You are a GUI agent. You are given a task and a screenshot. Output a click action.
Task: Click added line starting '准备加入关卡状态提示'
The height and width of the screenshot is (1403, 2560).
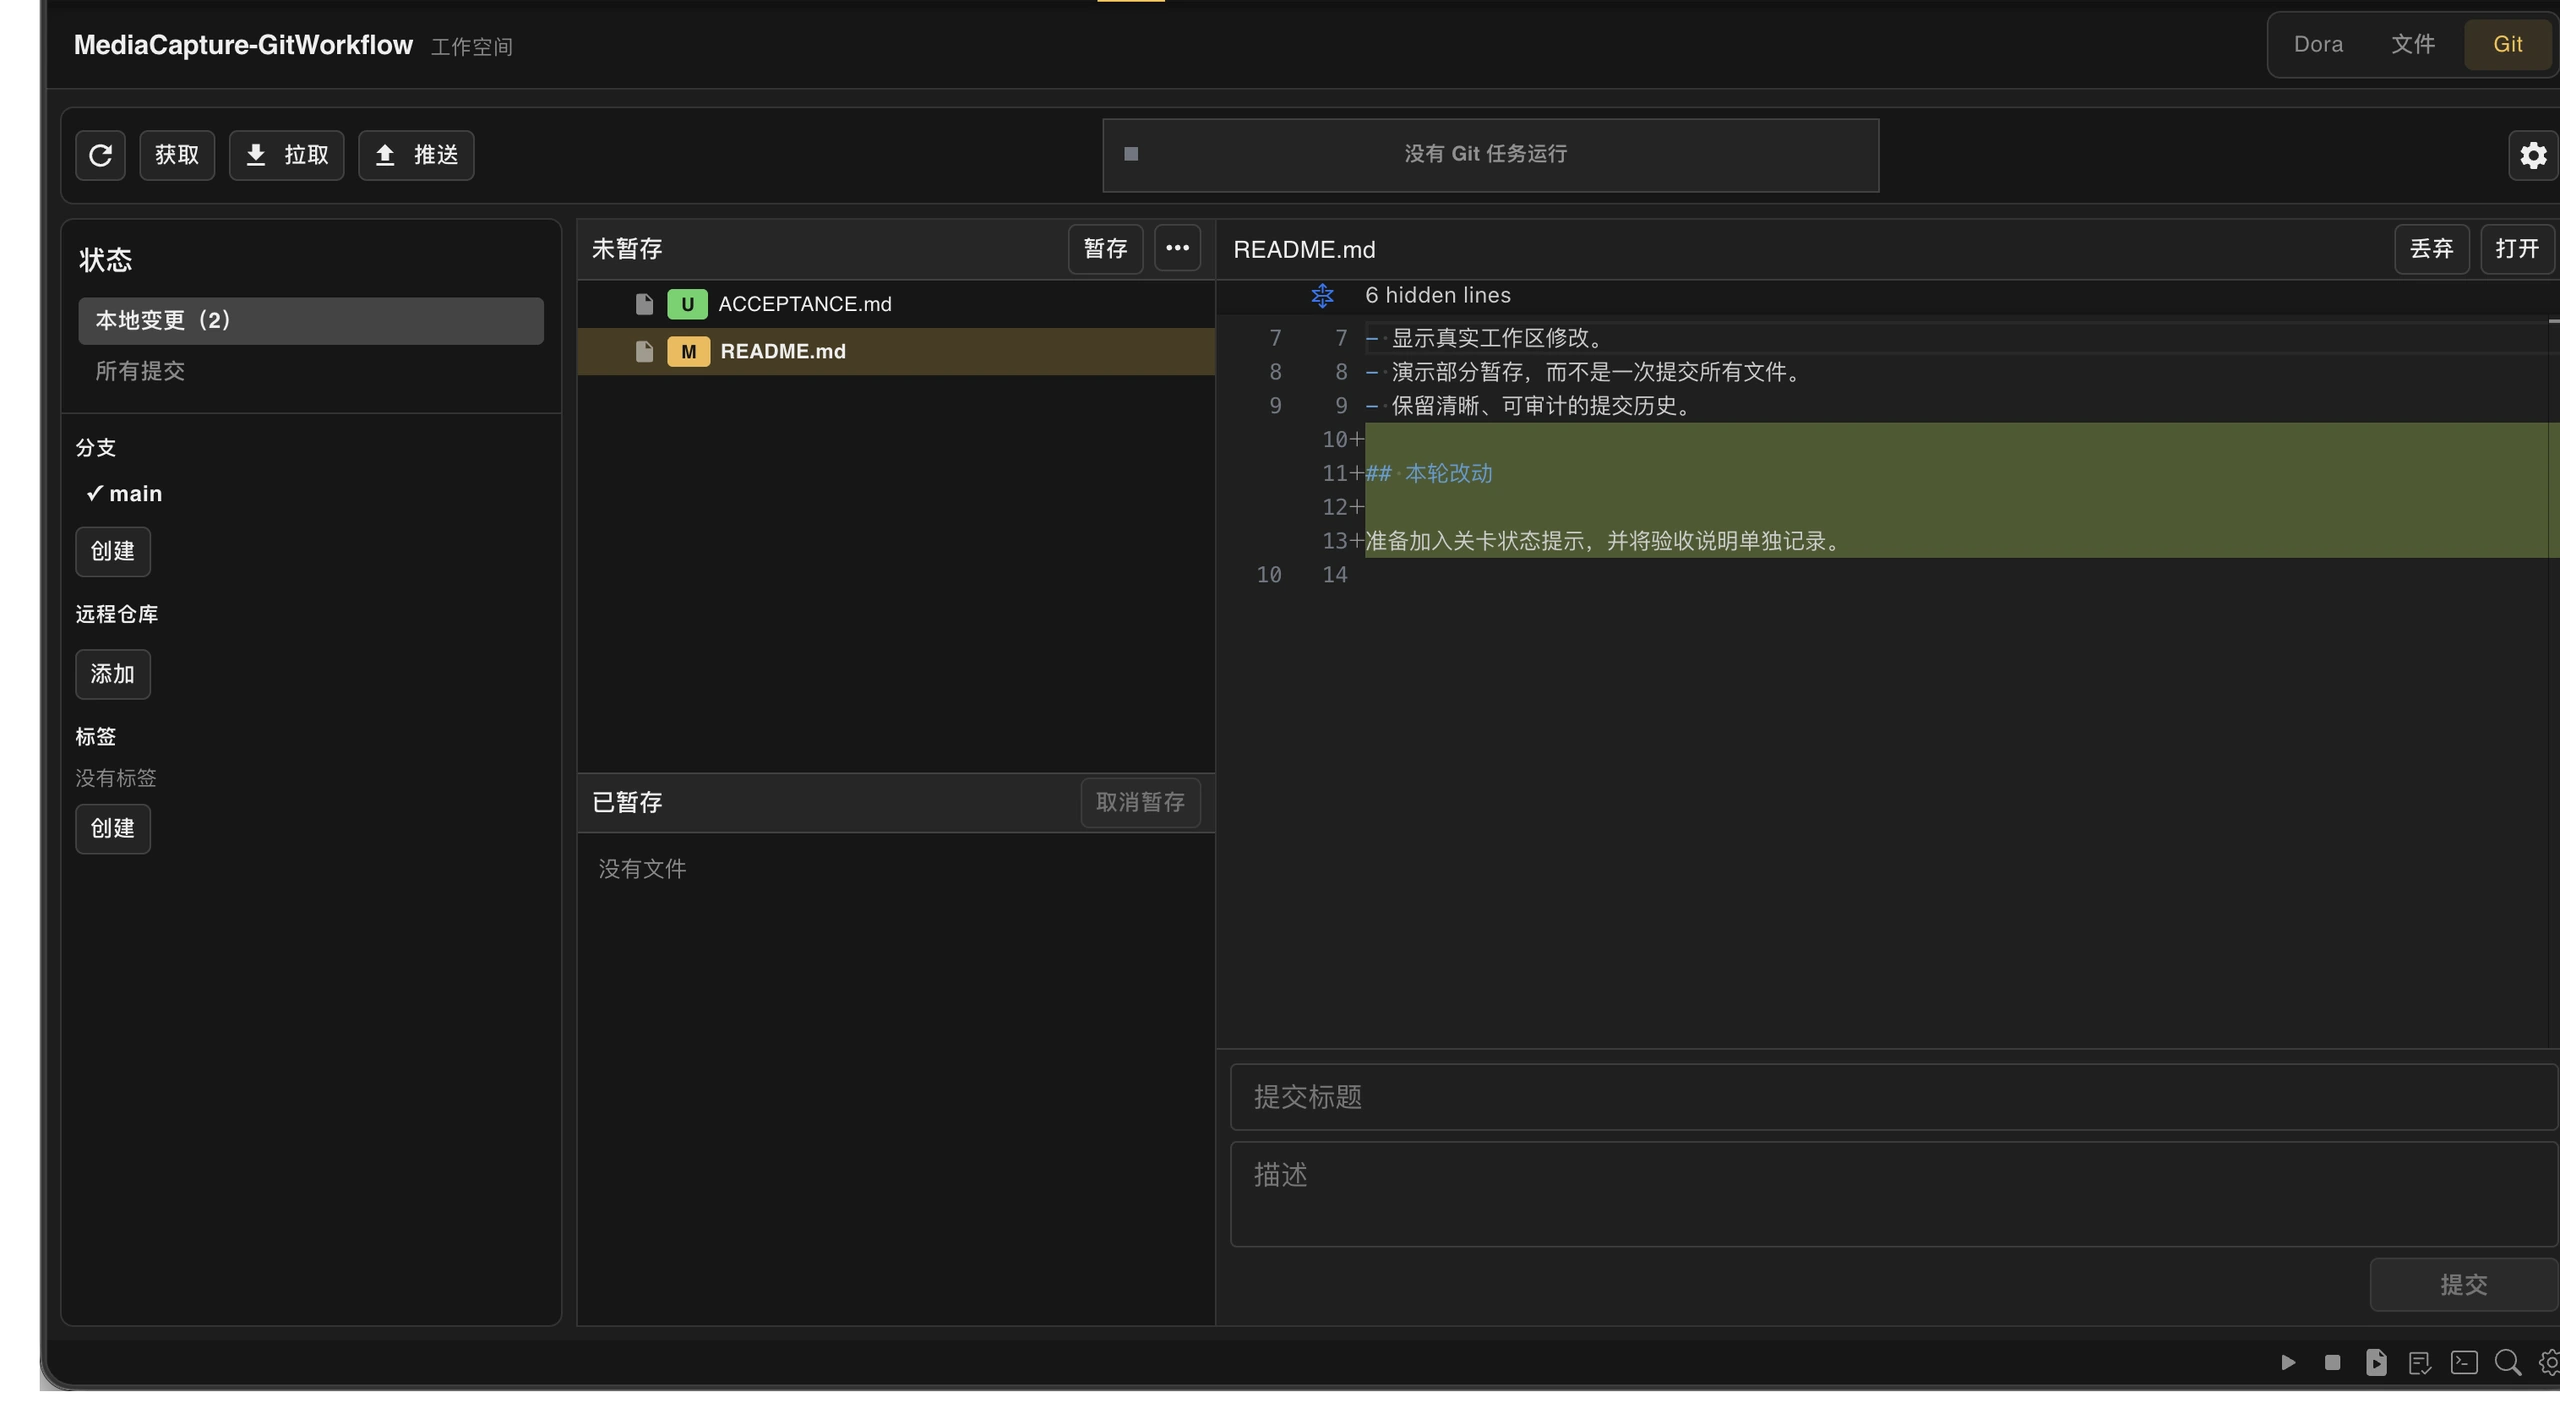click(x=1604, y=541)
